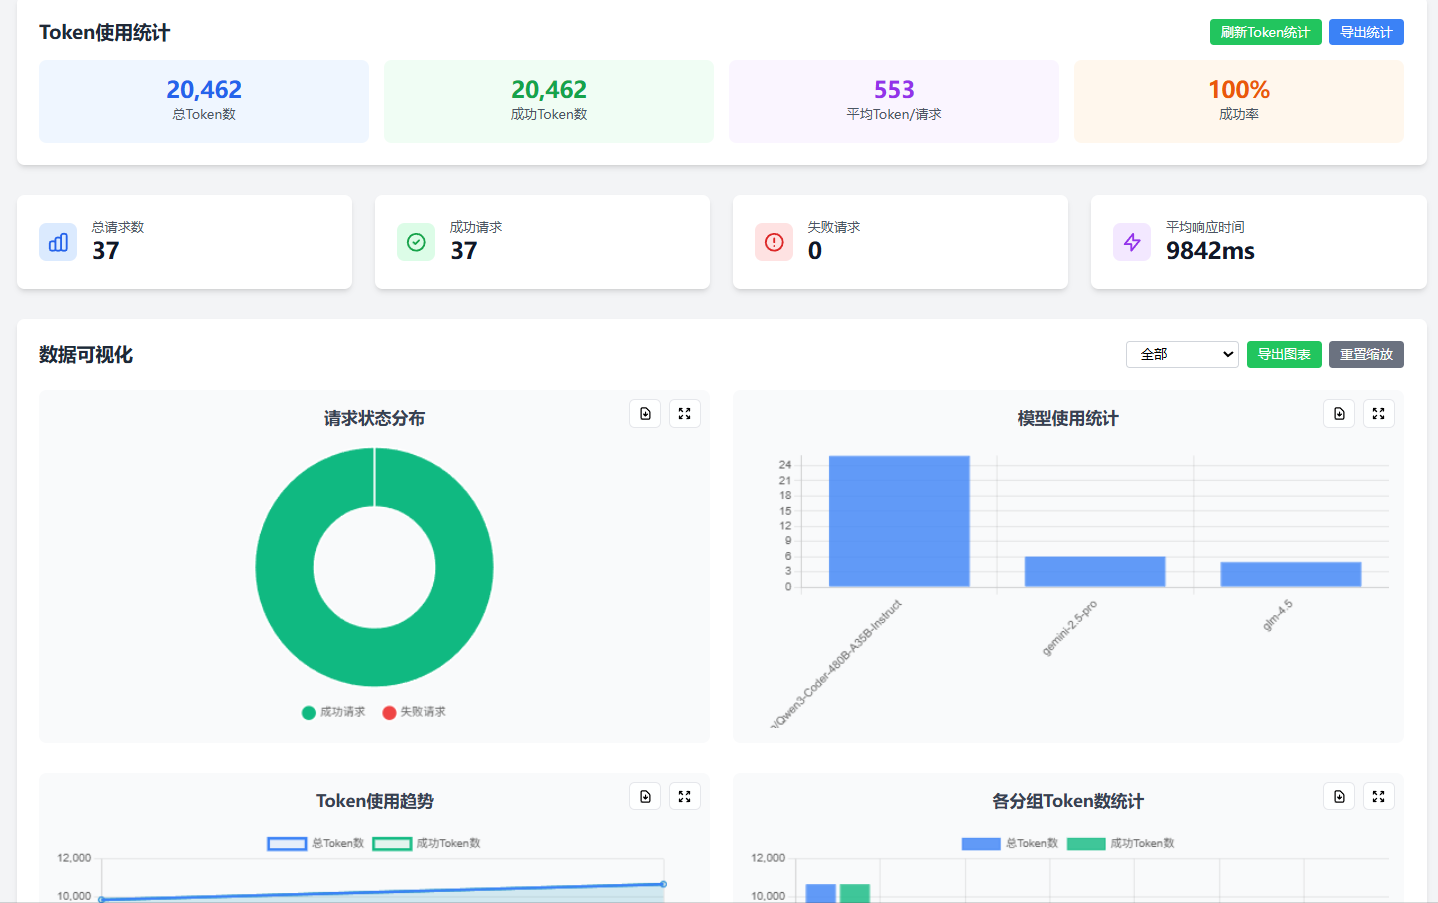This screenshot has width=1438, height=903.
Task: Export the 请求状态分布 chart via file icon
Action: point(645,413)
